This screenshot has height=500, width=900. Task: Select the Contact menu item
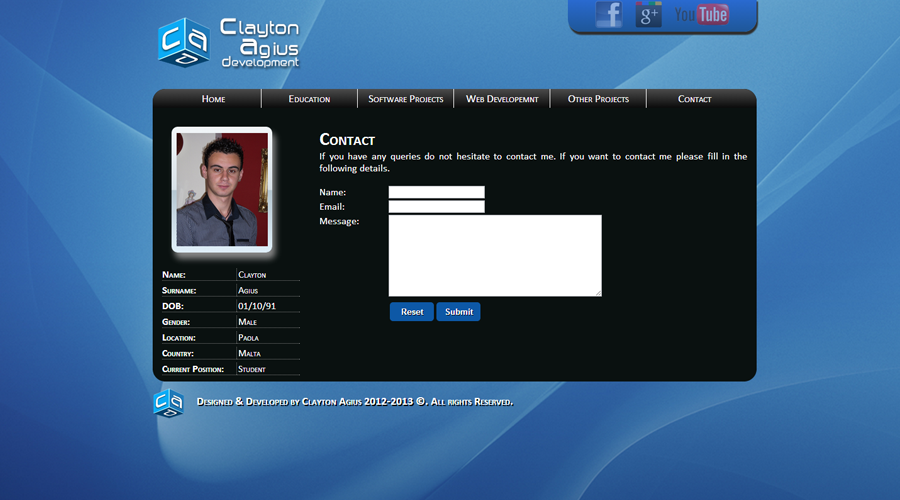695,99
